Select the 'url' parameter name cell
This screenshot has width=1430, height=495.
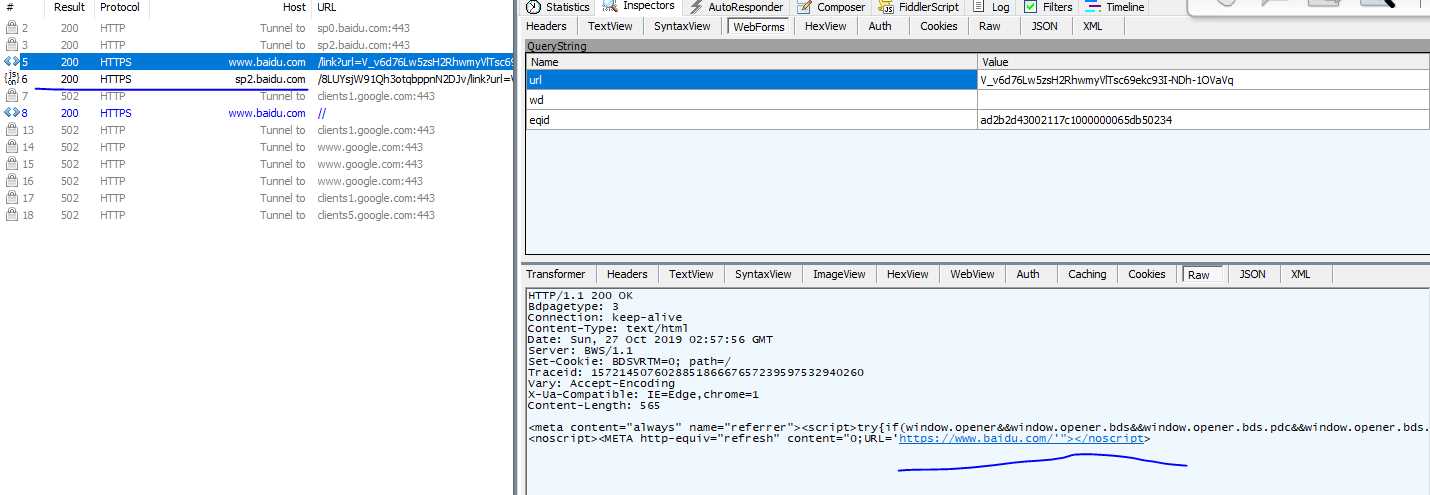pyautogui.click(x=752, y=80)
